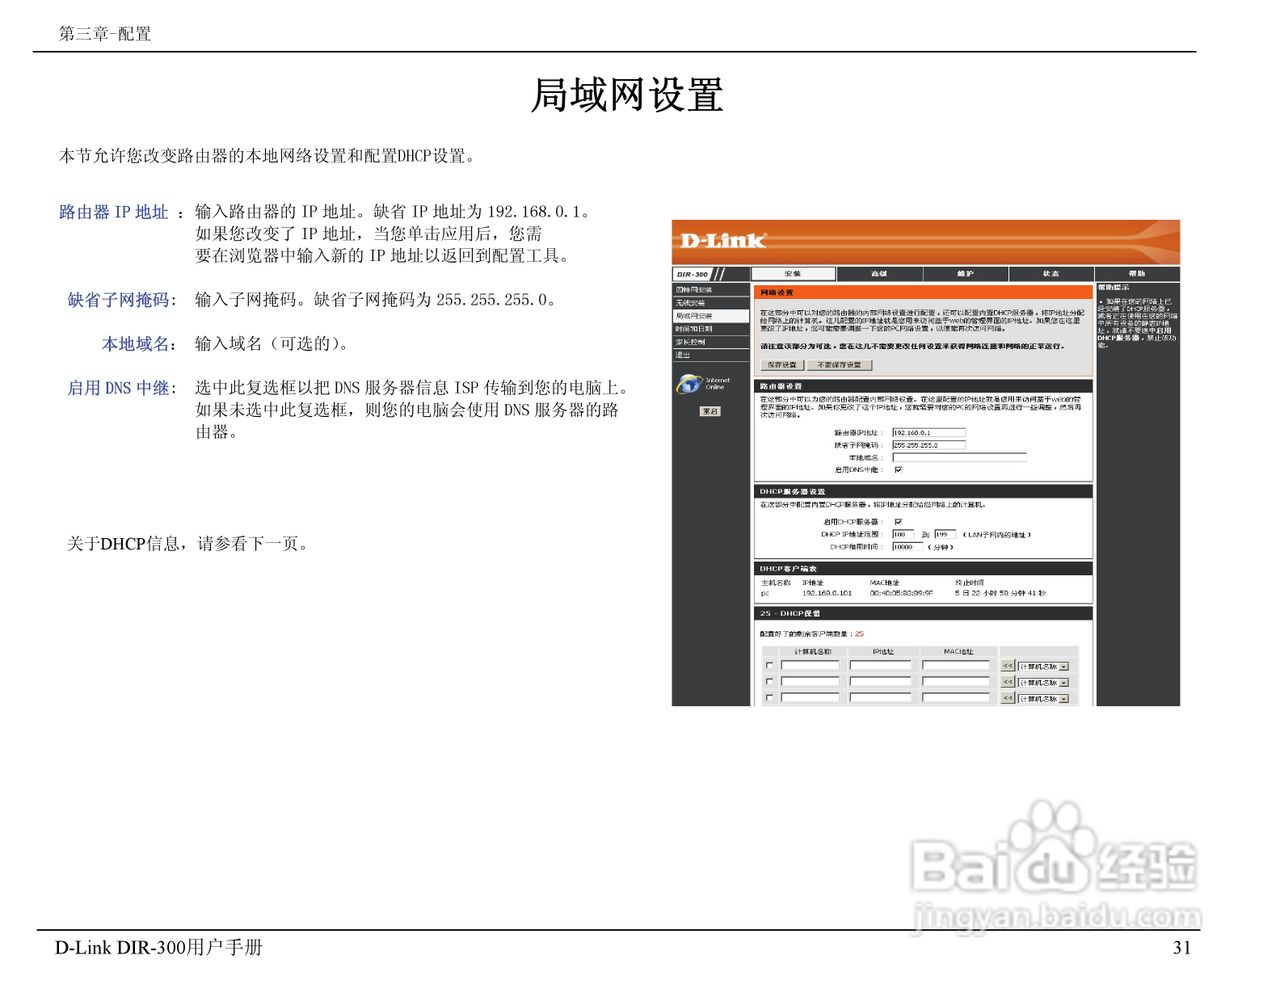
Task: Click the blue label 本地域名
Action: click(x=136, y=344)
